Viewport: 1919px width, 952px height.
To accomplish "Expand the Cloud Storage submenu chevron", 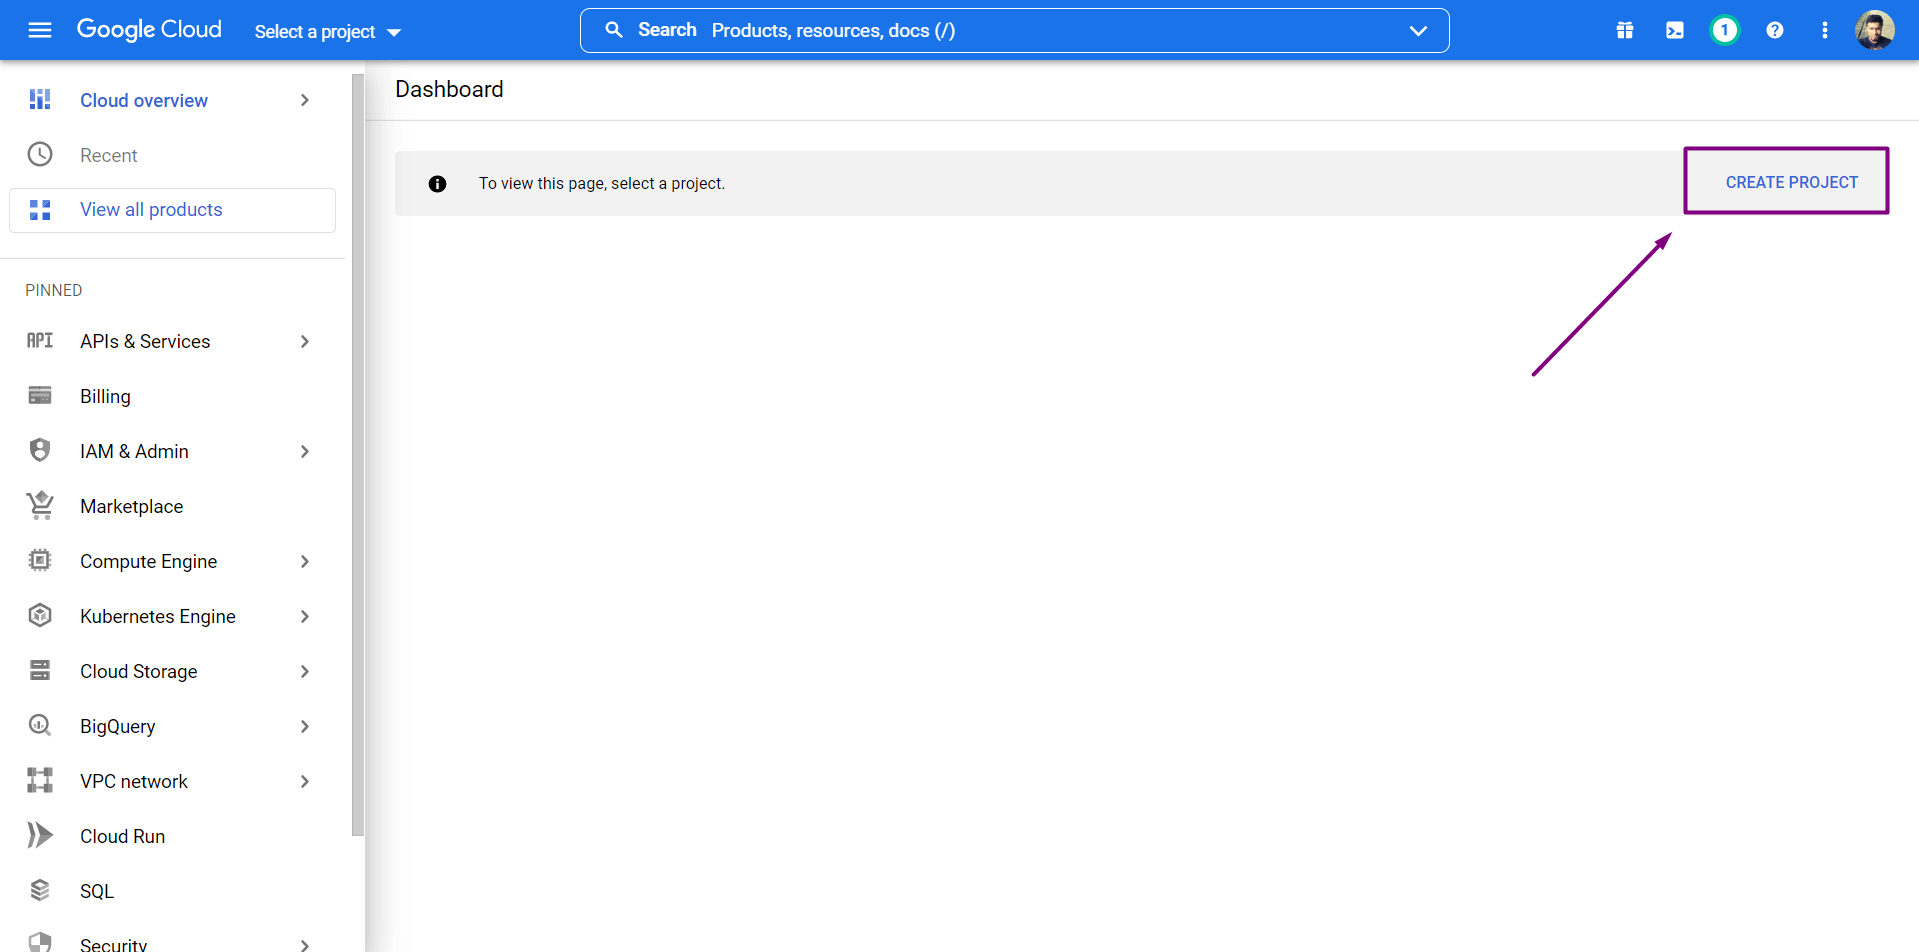I will 305,671.
